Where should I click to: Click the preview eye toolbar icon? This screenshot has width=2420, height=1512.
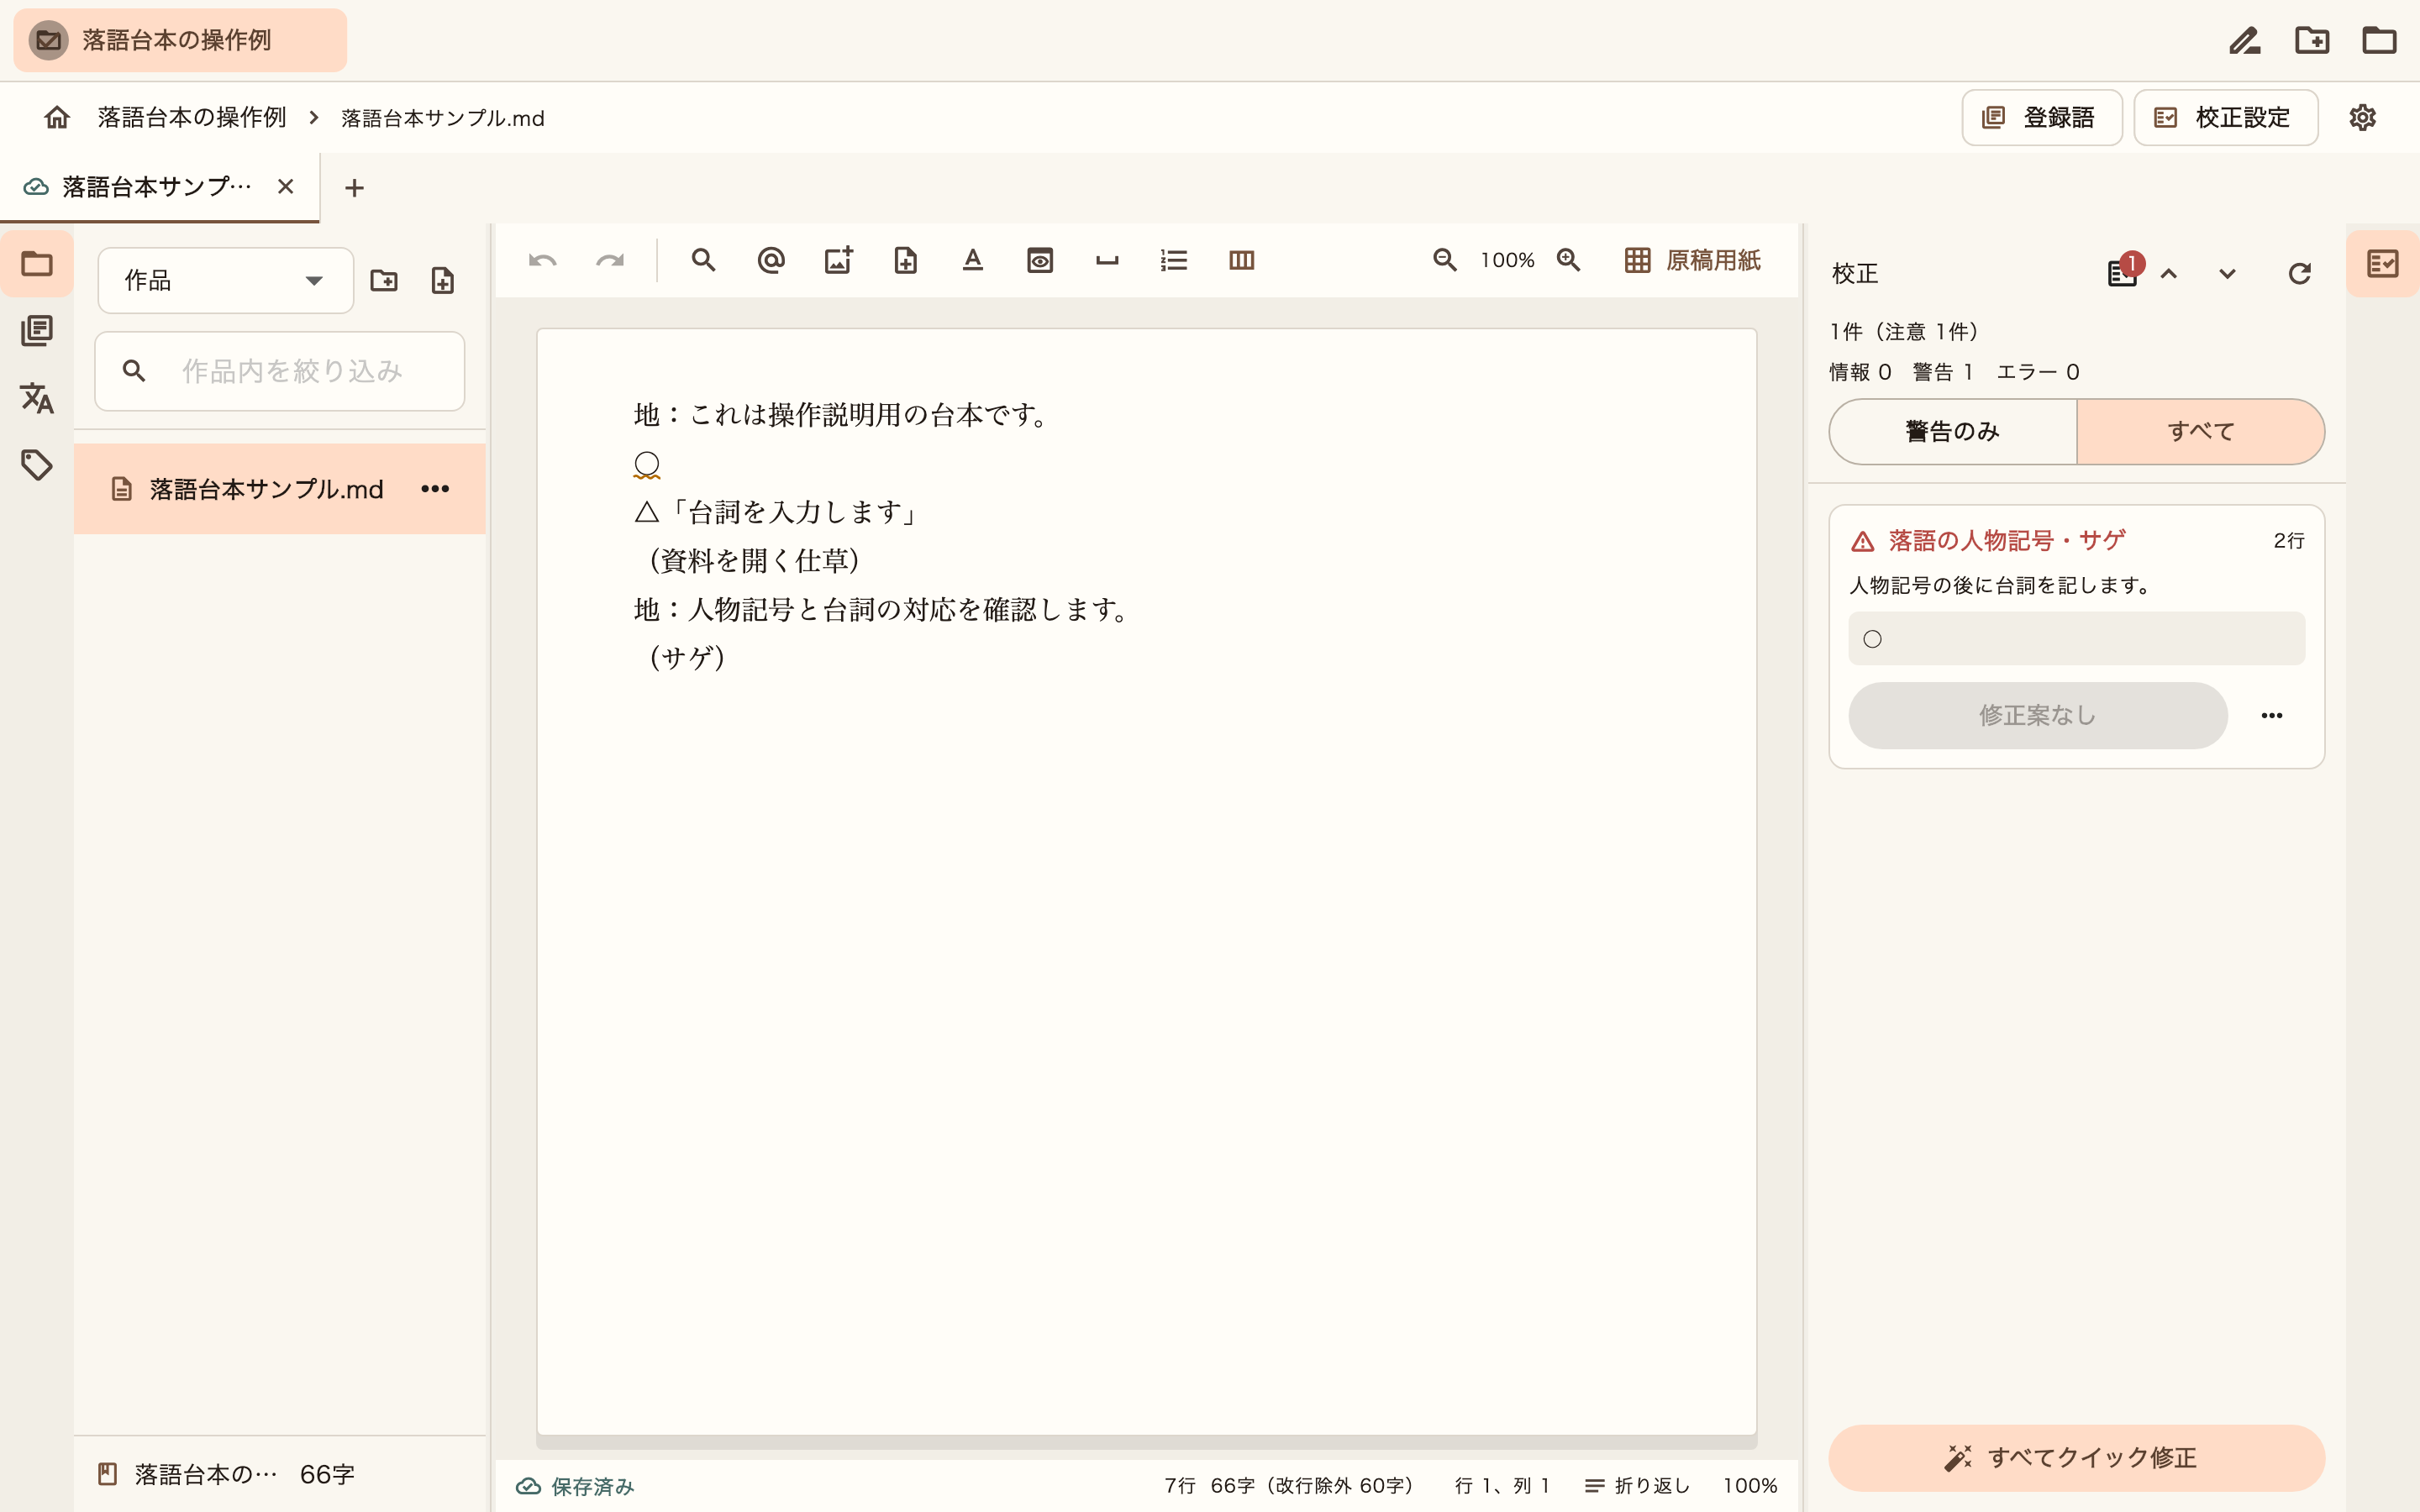tap(1040, 261)
